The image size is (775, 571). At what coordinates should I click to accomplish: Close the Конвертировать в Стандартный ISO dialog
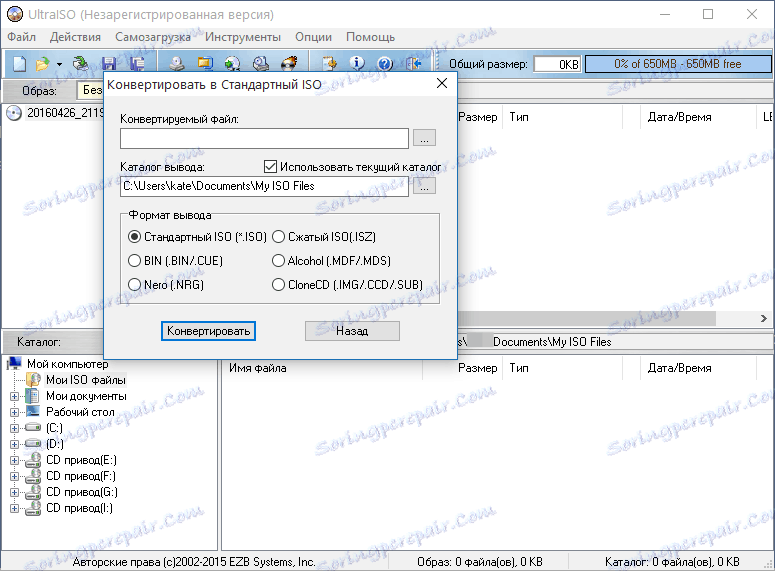(442, 83)
